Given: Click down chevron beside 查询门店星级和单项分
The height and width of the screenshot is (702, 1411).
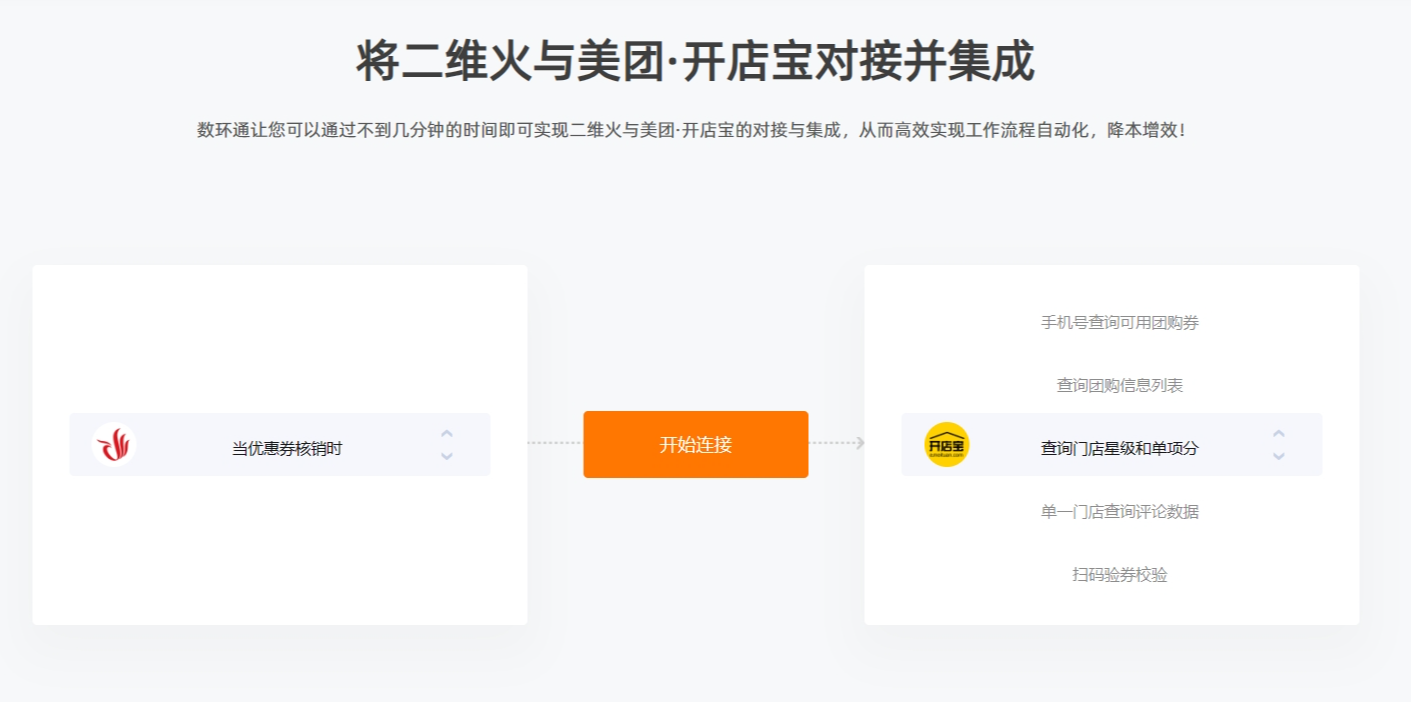Looking at the screenshot, I should tap(1279, 456).
